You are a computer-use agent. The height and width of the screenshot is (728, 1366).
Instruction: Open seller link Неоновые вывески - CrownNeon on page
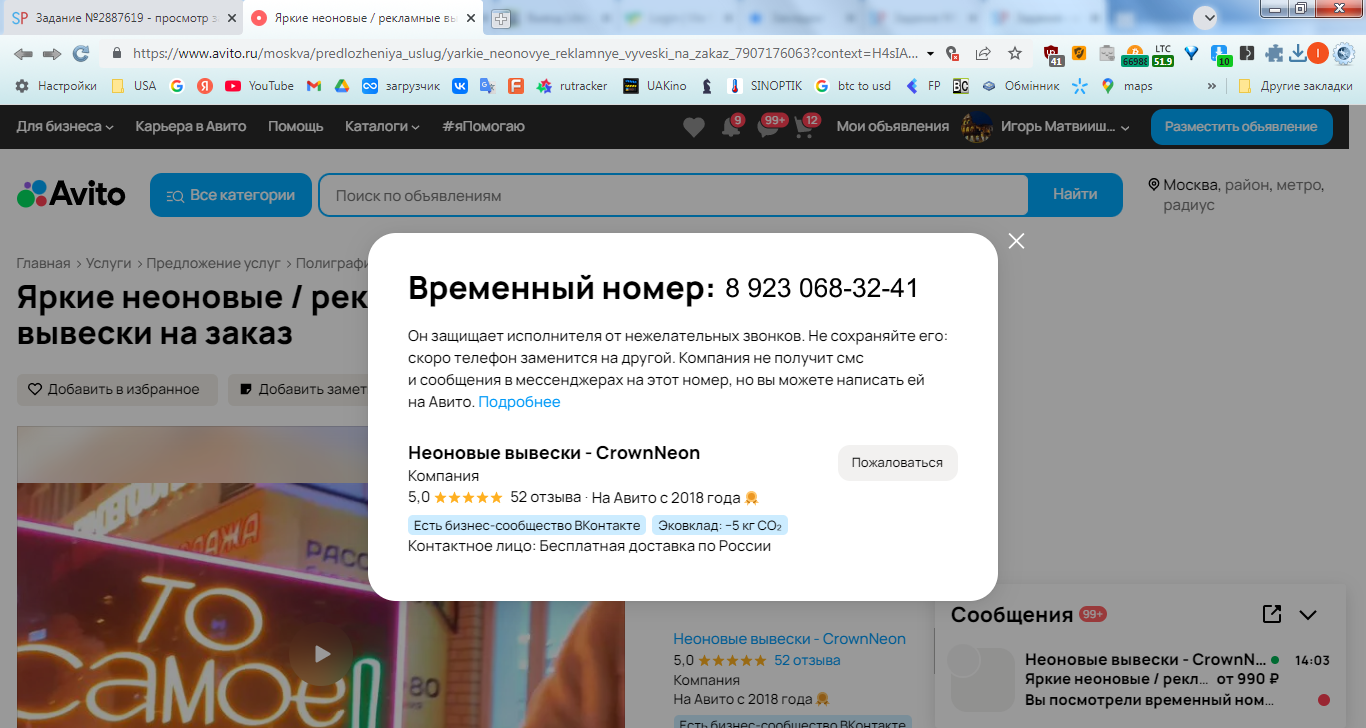[x=789, y=638]
